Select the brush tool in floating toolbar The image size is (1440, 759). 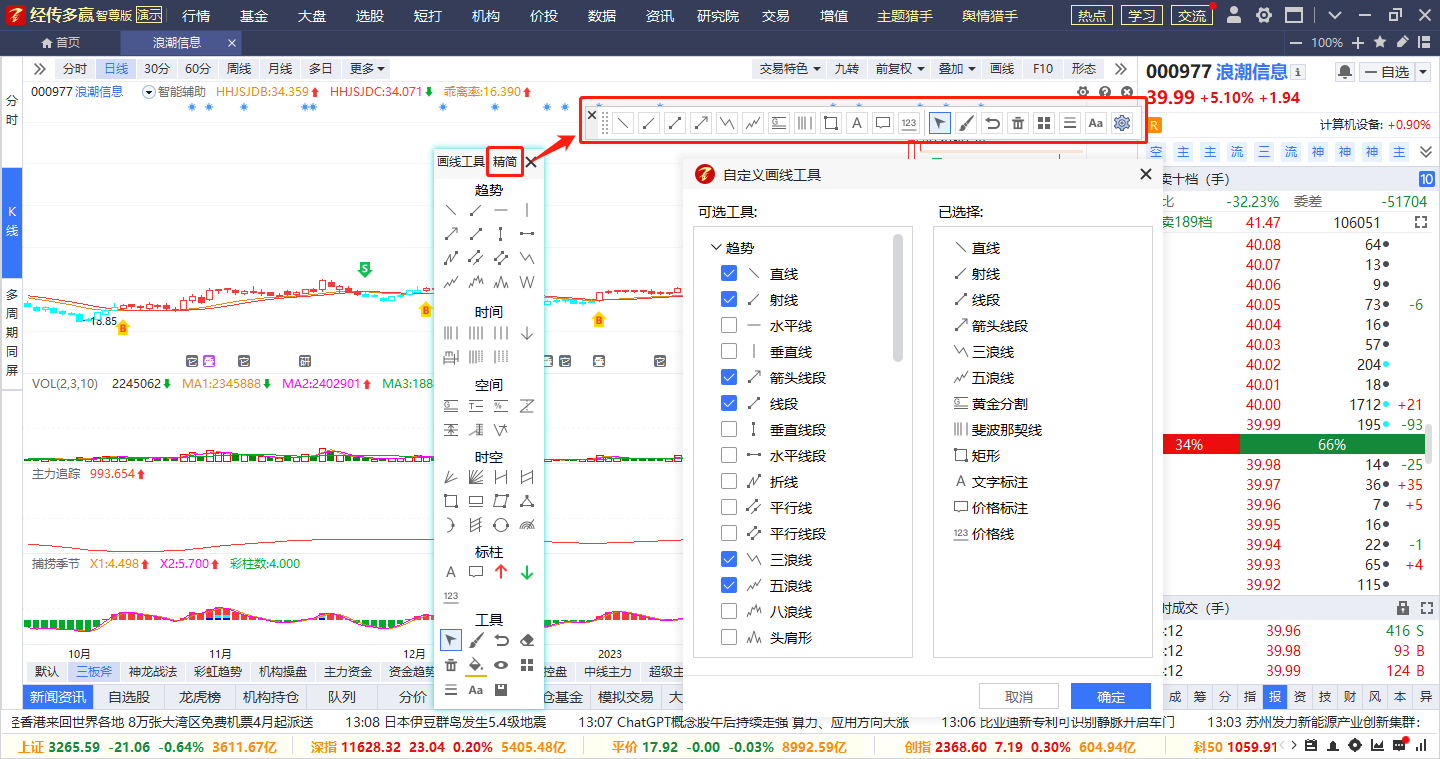(966, 123)
